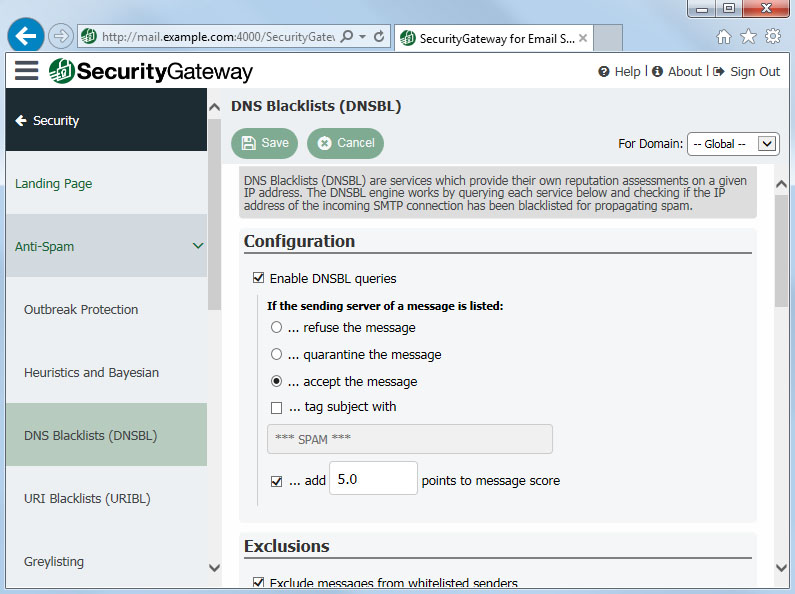Click the browser address bar URL
795x594 pixels.
[x=218, y=36]
